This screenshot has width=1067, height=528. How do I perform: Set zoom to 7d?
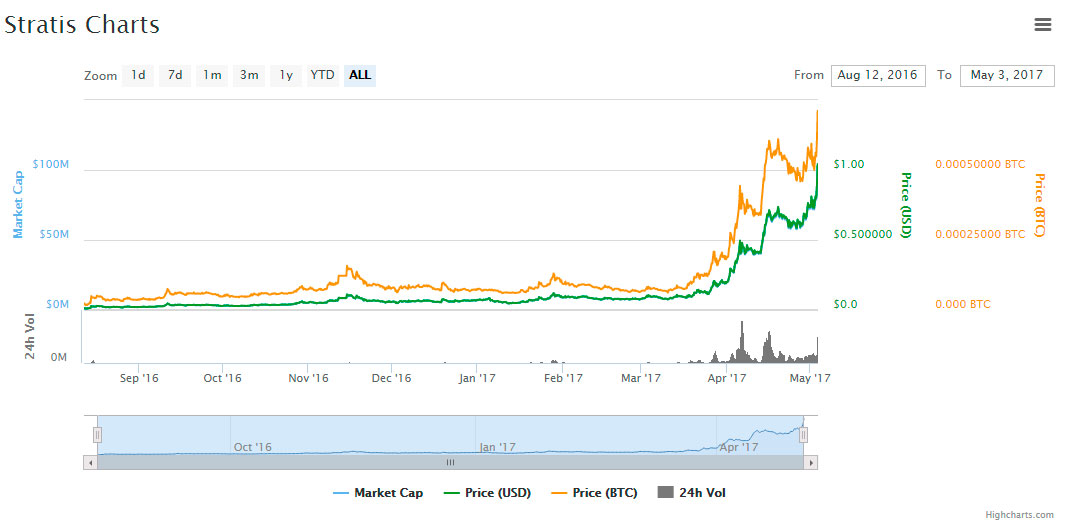[175, 76]
